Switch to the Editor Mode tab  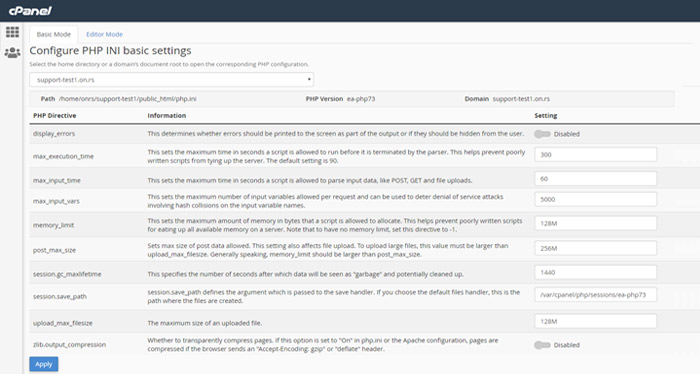click(104, 34)
